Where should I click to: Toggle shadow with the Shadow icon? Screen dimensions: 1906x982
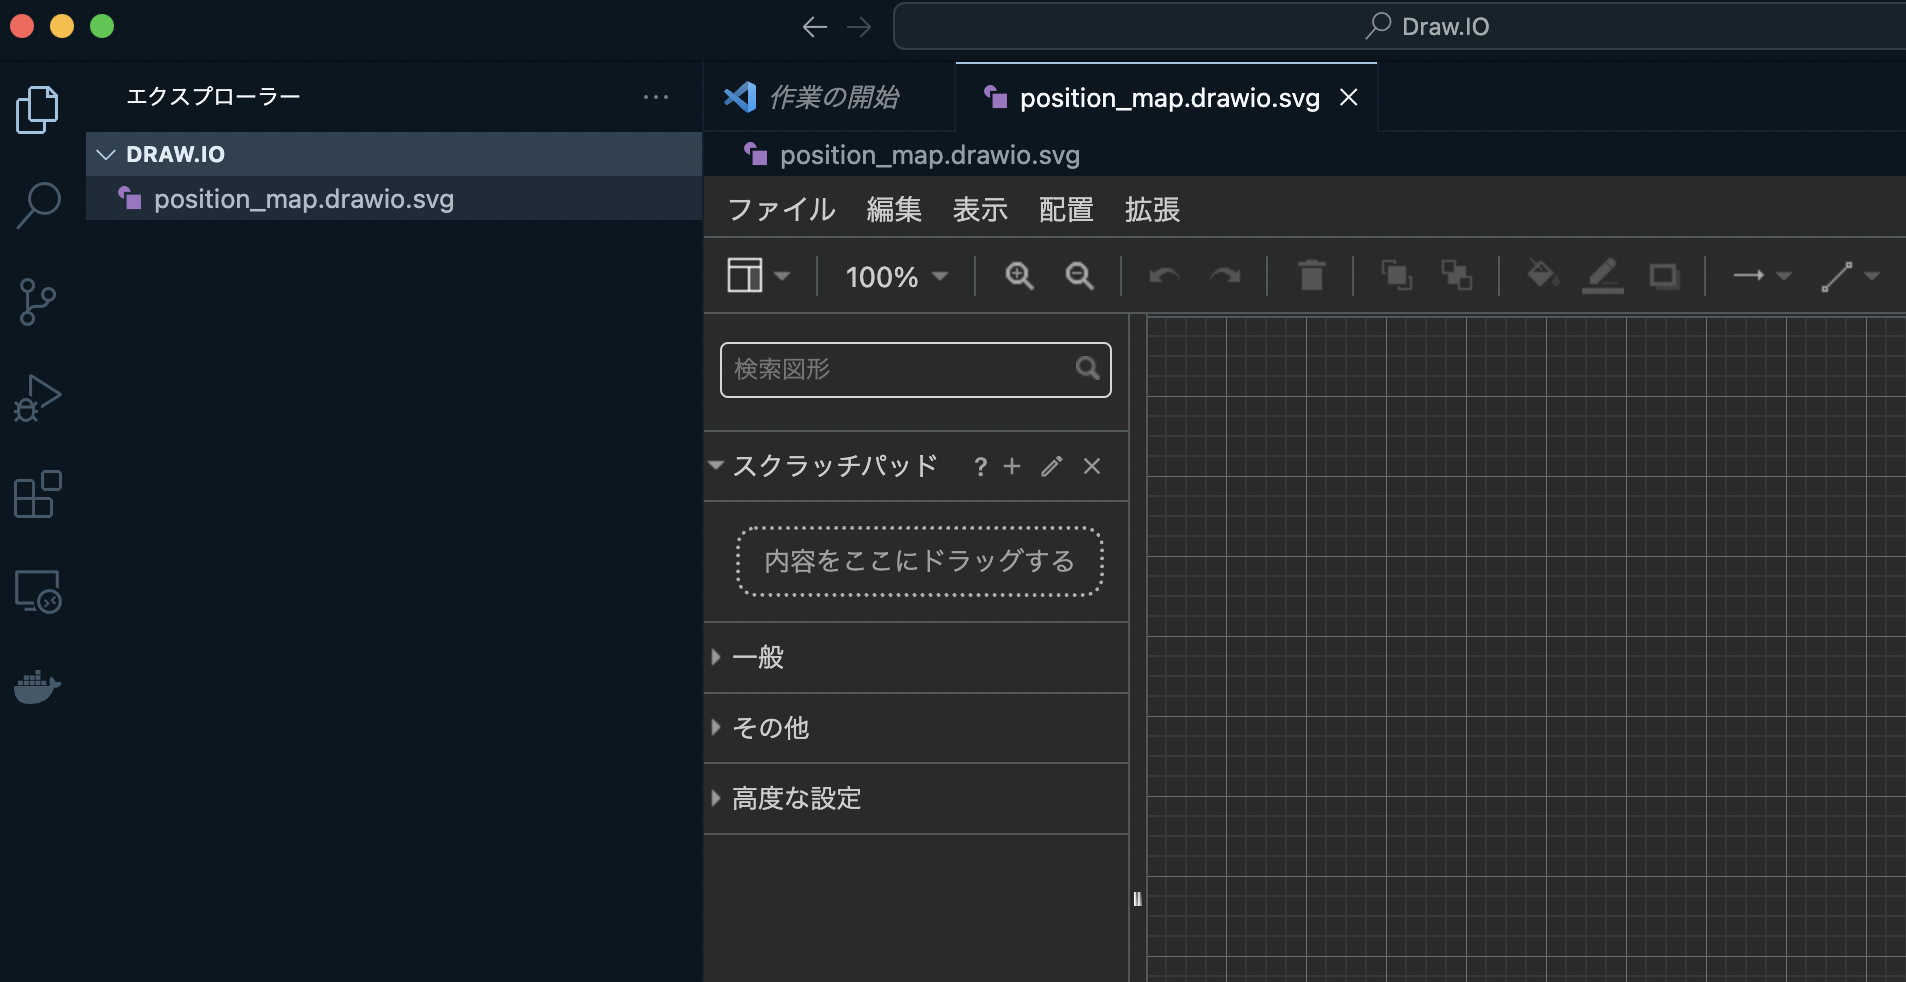click(x=1663, y=277)
